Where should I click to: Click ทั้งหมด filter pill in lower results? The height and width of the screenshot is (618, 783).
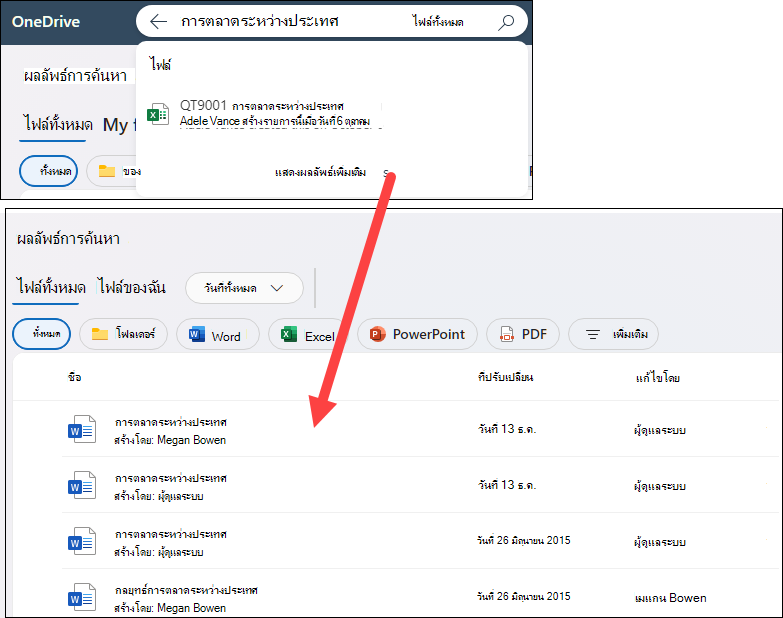pos(41,334)
